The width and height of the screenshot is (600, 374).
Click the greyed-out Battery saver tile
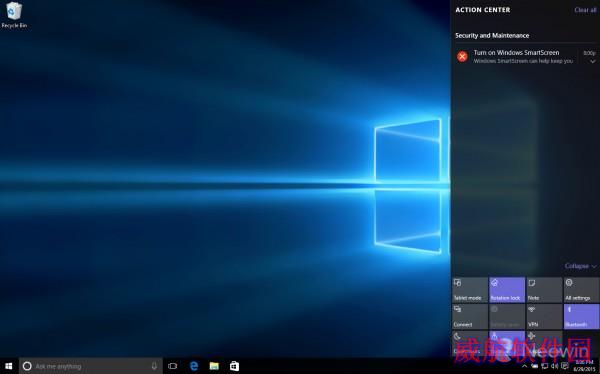click(x=507, y=317)
